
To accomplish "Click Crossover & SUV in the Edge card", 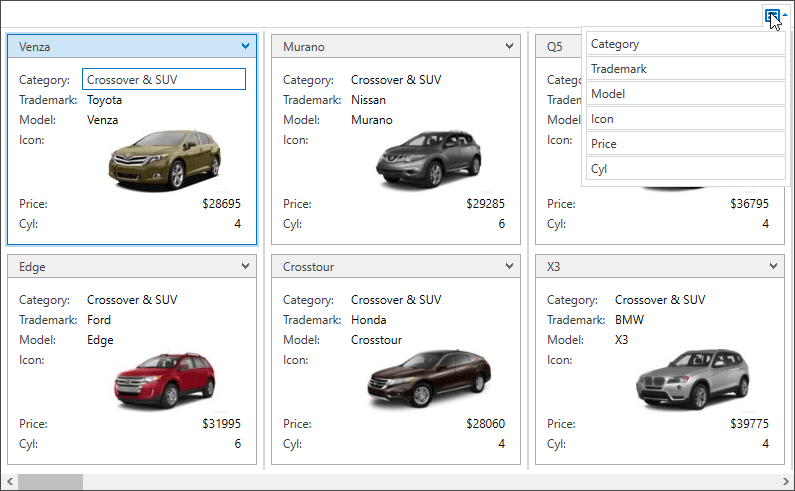I will click(132, 300).
